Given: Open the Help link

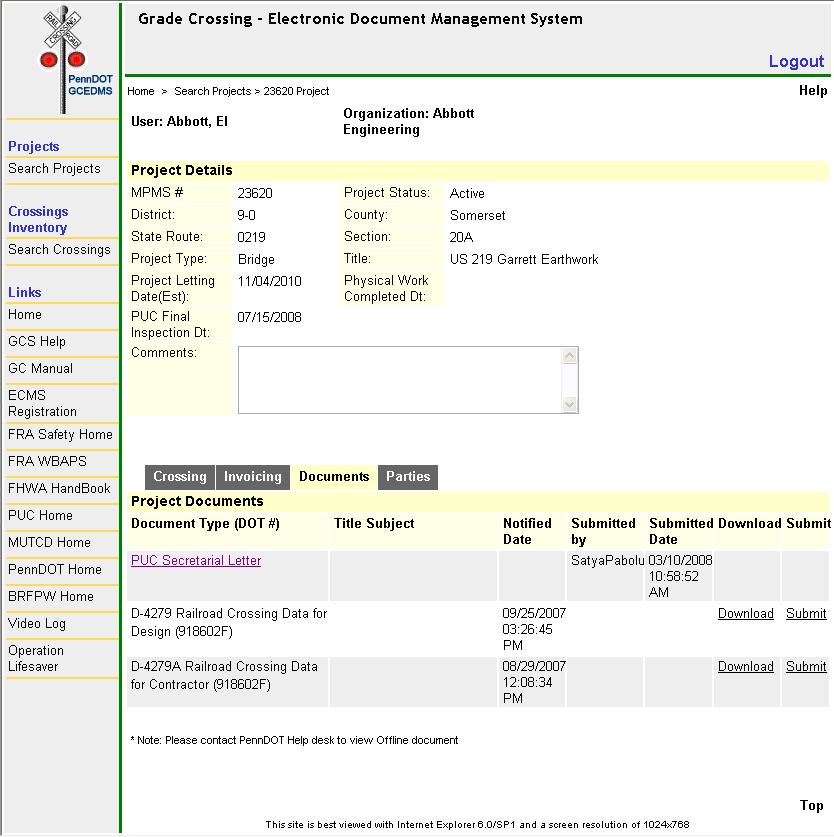Looking at the screenshot, I should tap(813, 91).
